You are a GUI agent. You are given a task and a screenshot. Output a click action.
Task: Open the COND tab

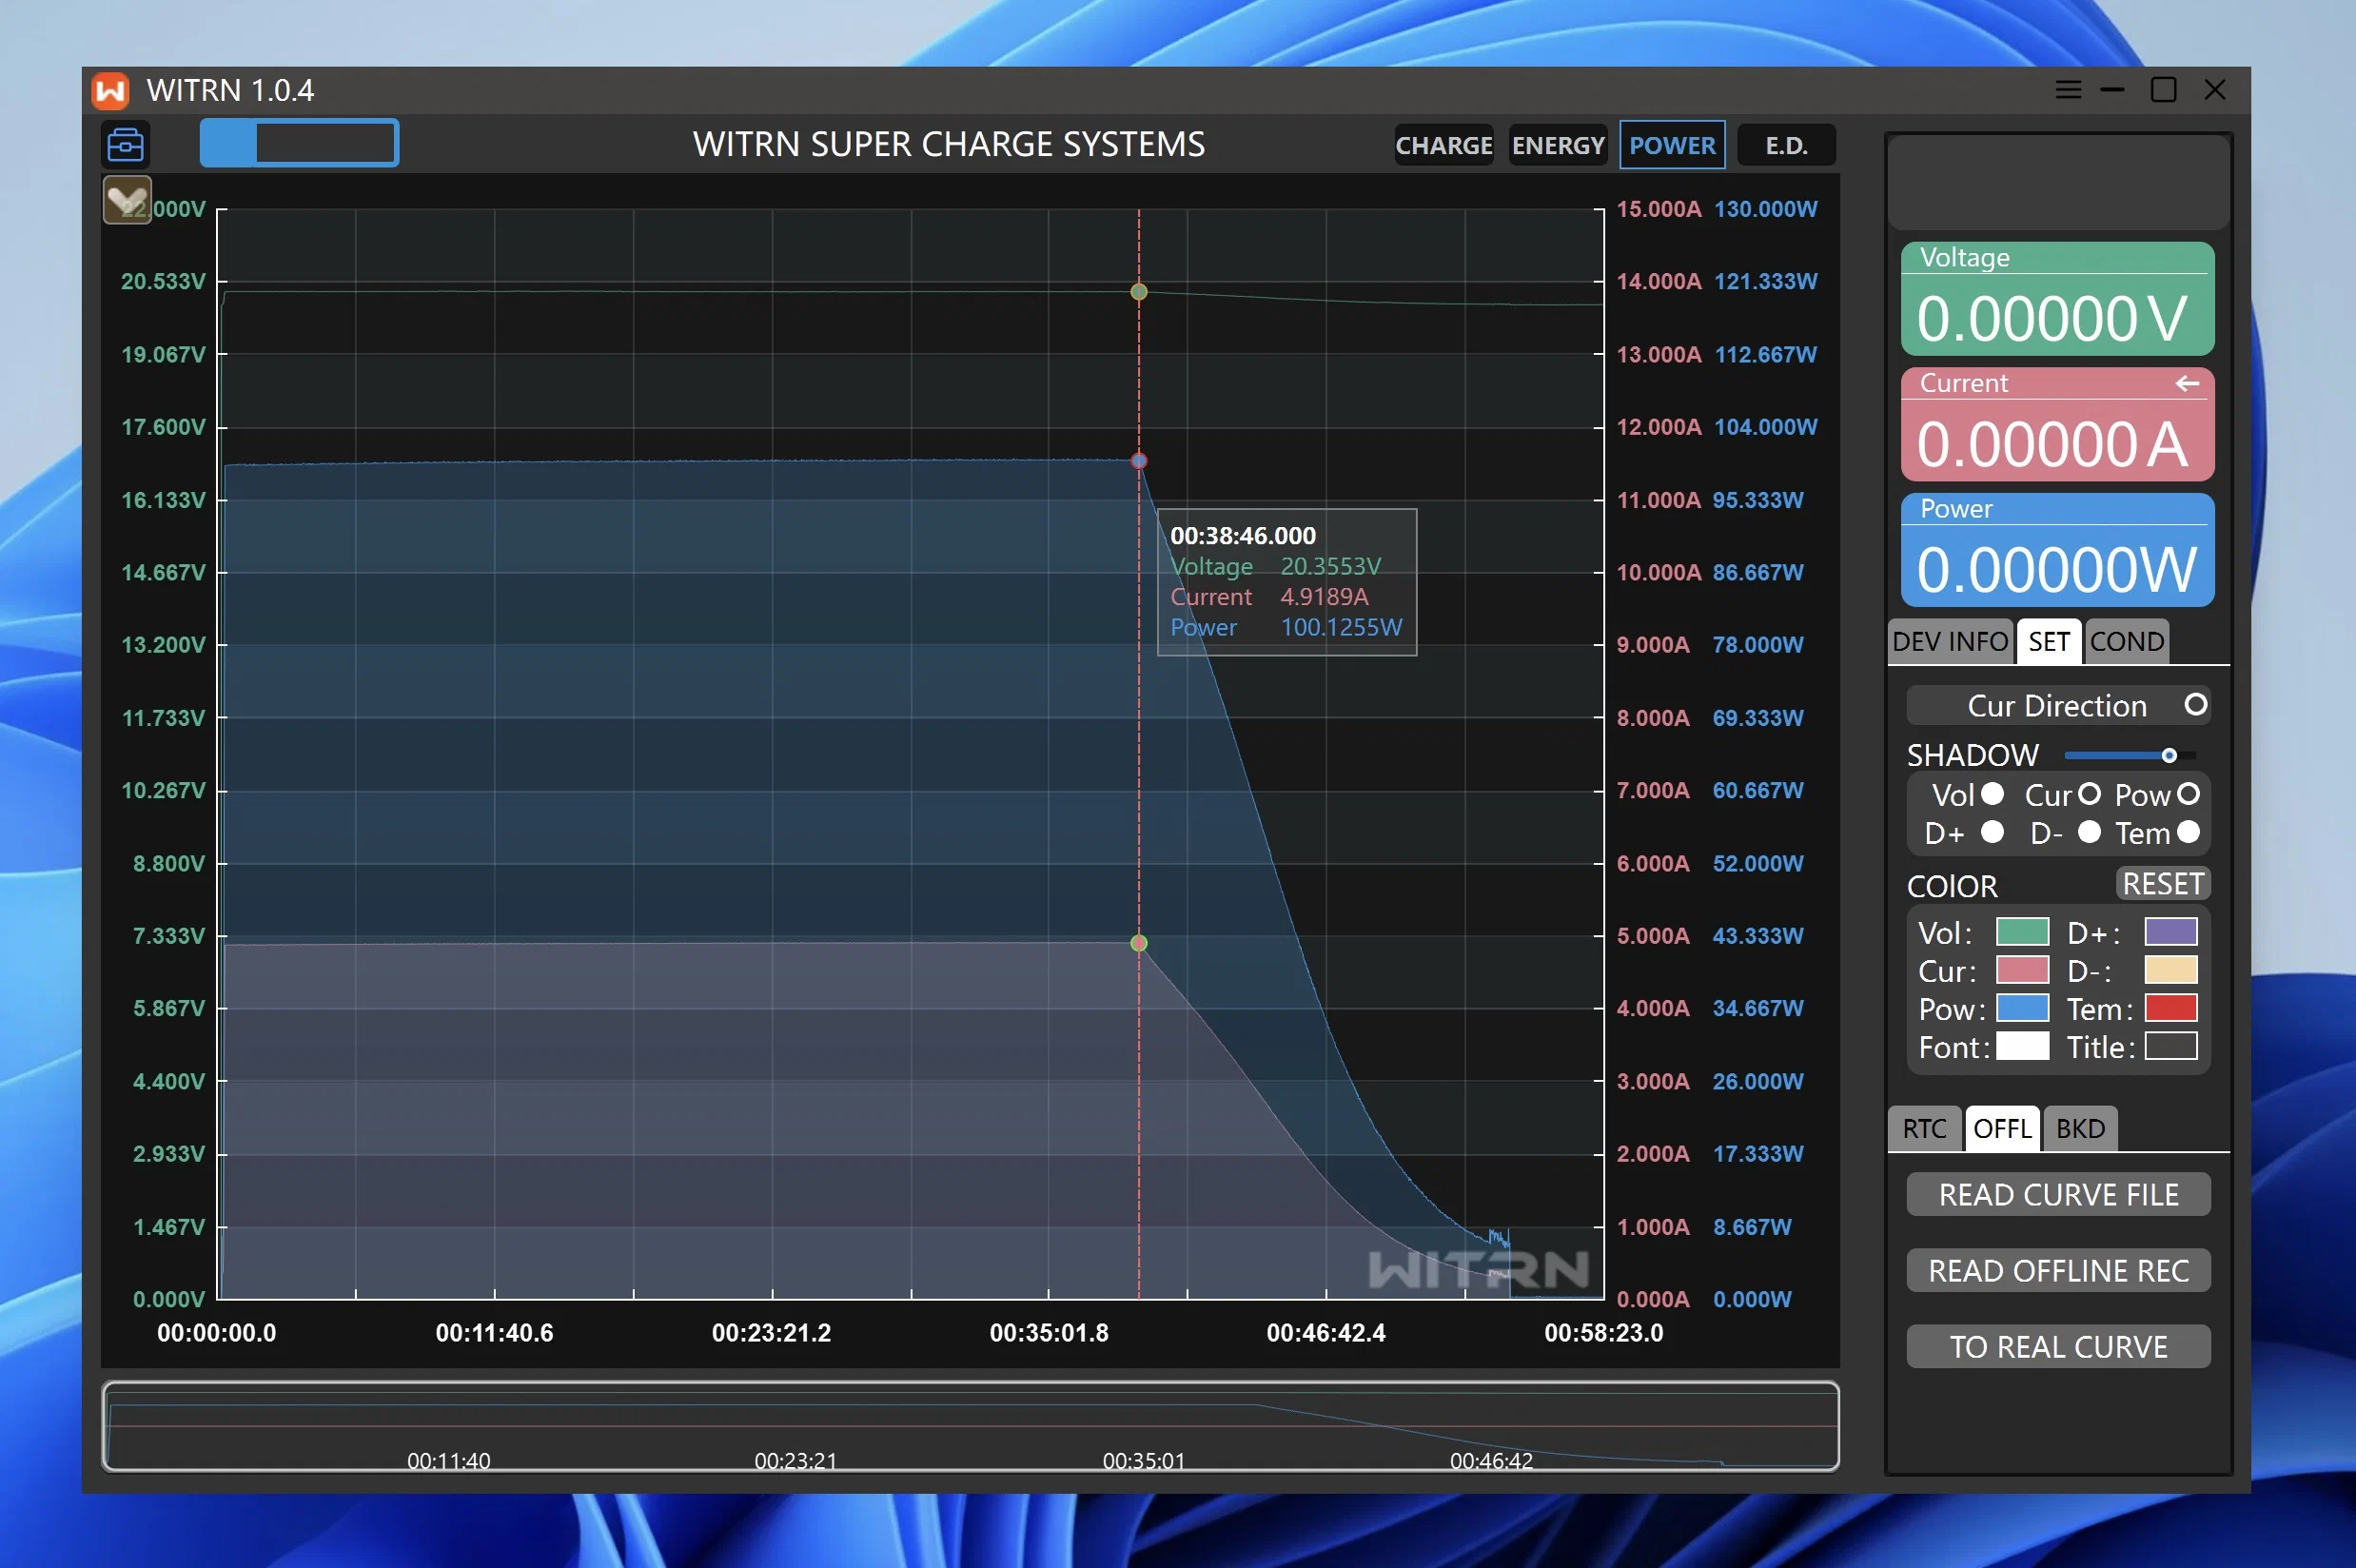click(x=2126, y=642)
